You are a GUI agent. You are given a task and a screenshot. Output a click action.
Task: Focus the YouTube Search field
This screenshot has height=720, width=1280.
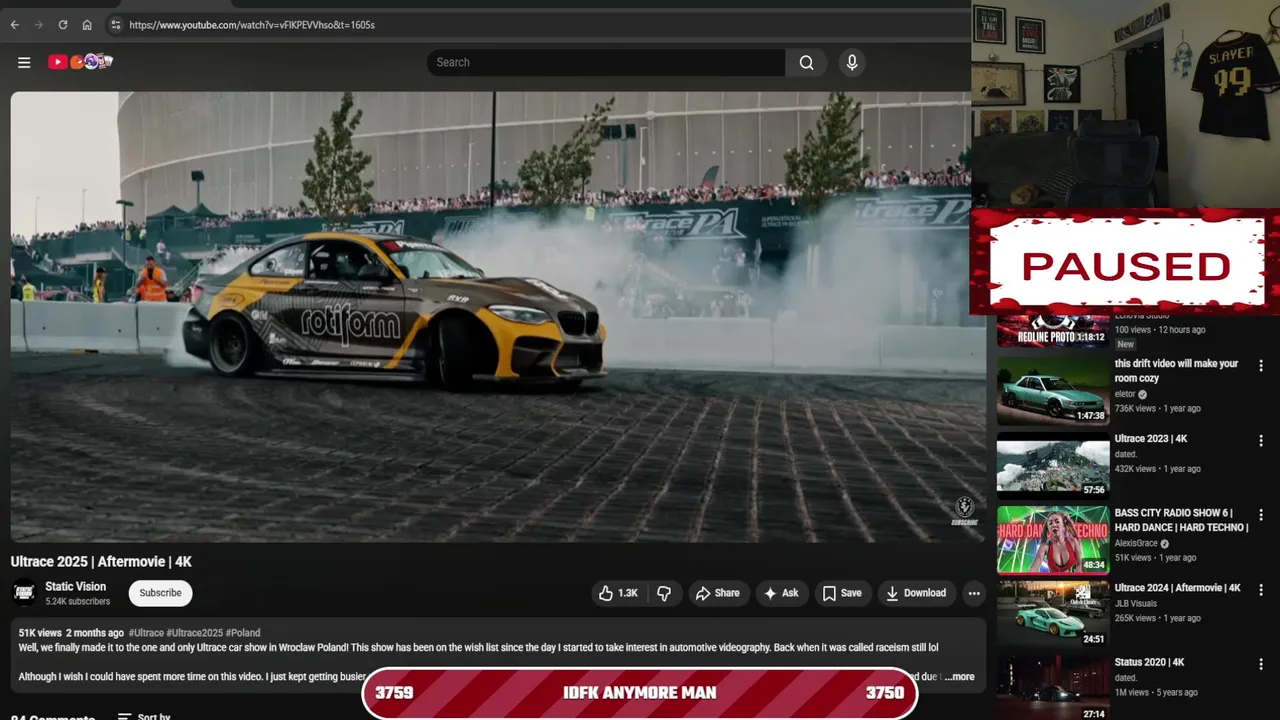pyautogui.click(x=606, y=62)
